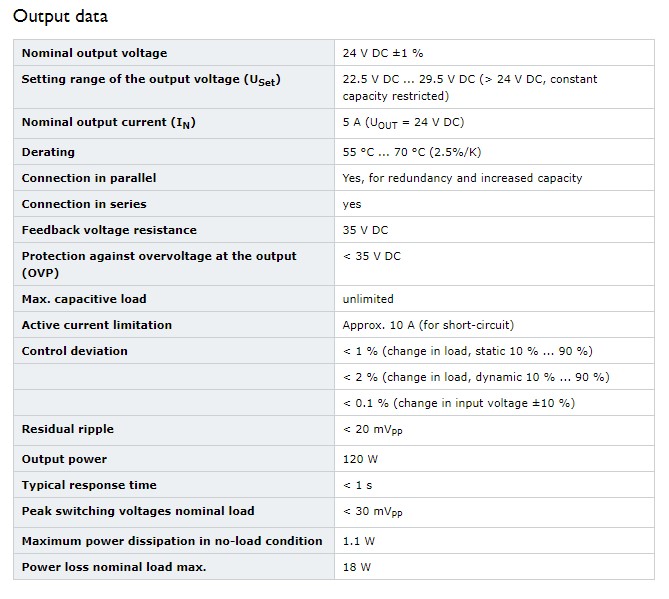
Task: Click the Protection against overvoltage OVP label
Action: click(159, 264)
